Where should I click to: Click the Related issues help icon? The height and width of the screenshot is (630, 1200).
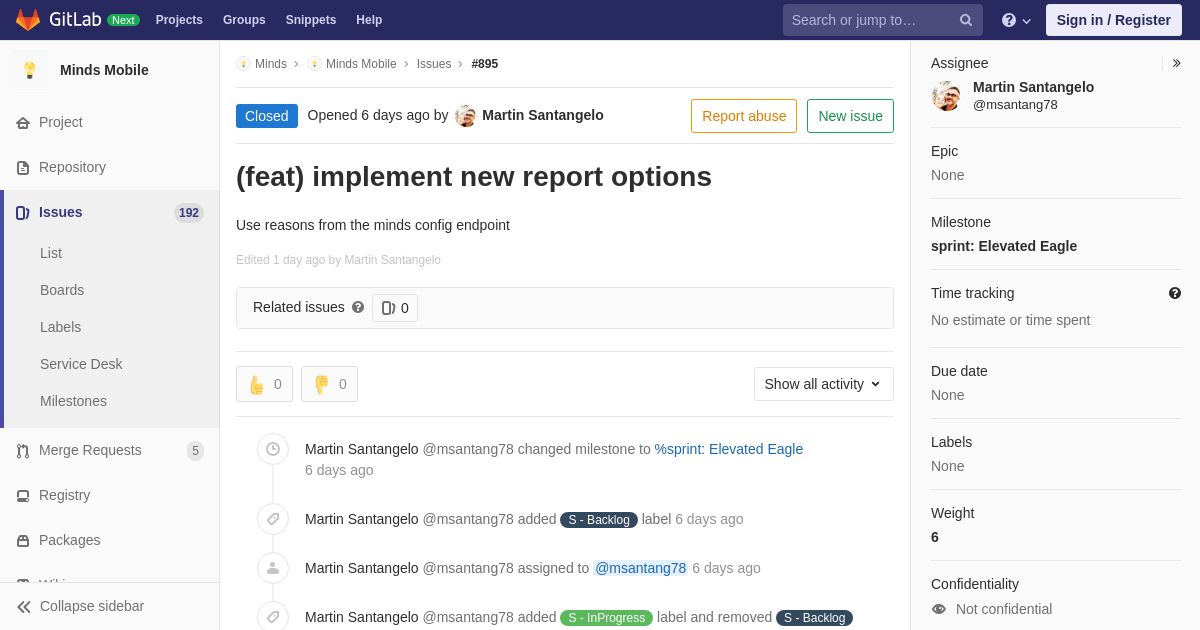click(x=358, y=307)
